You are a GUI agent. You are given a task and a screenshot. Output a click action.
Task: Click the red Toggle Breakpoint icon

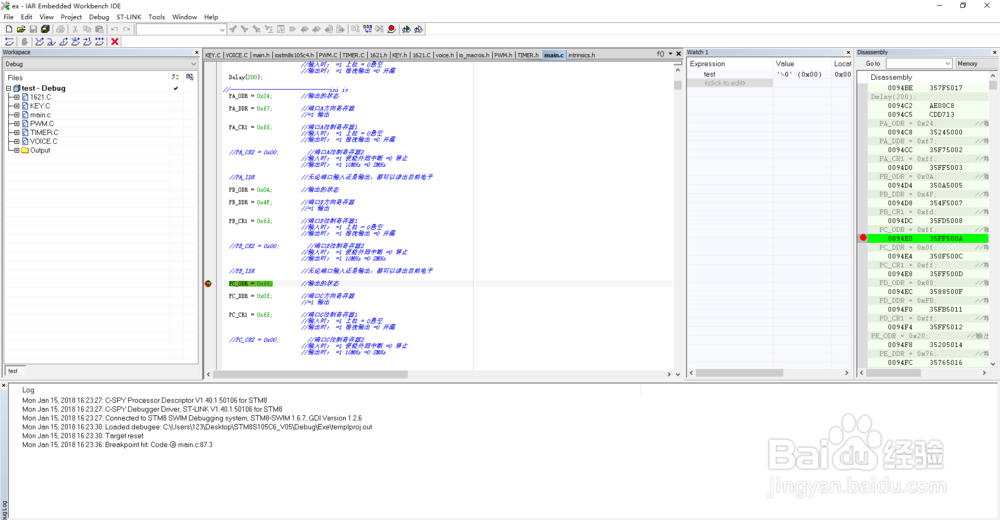(x=392, y=29)
